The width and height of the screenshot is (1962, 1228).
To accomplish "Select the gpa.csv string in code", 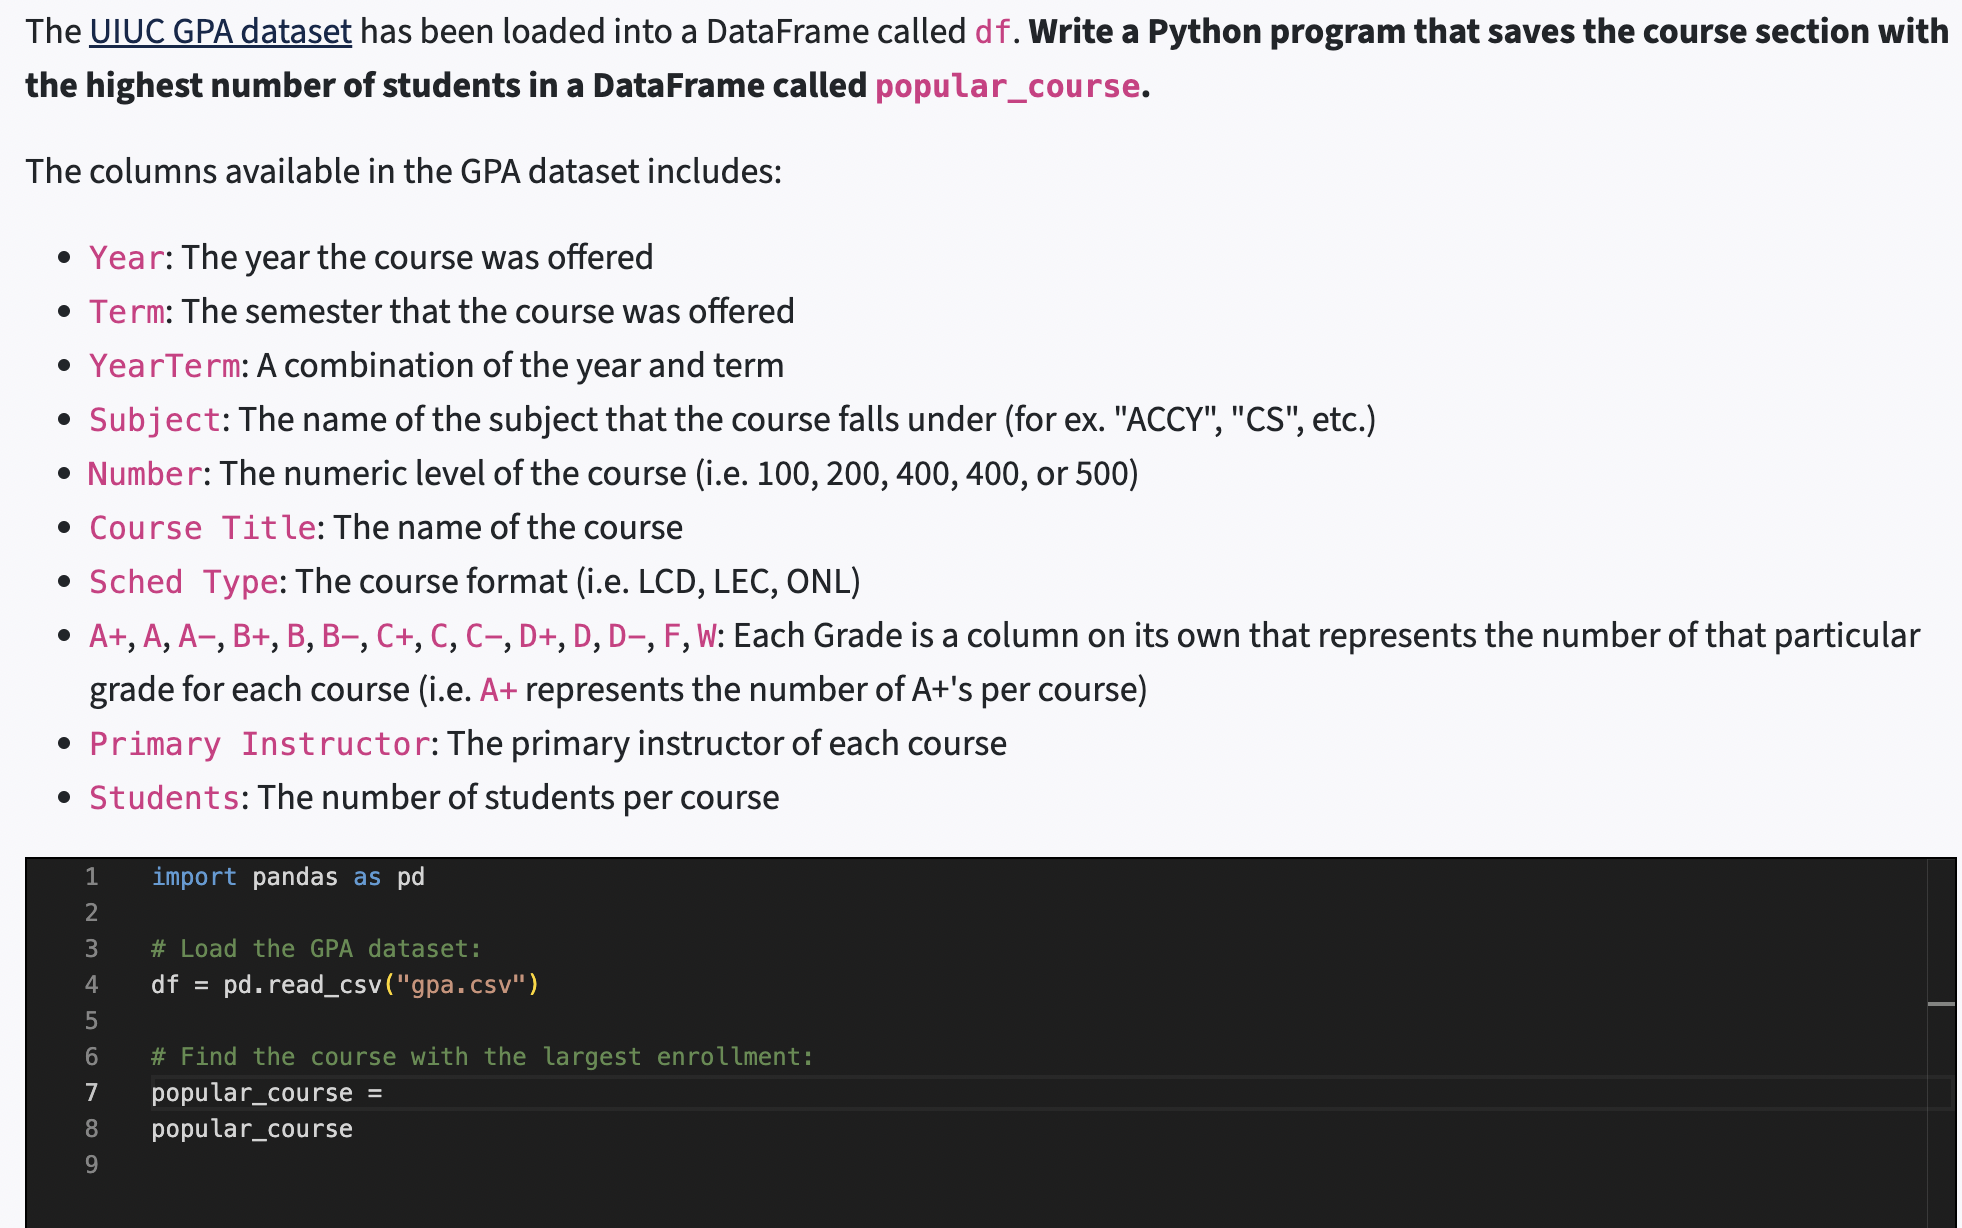I will coord(464,984).
